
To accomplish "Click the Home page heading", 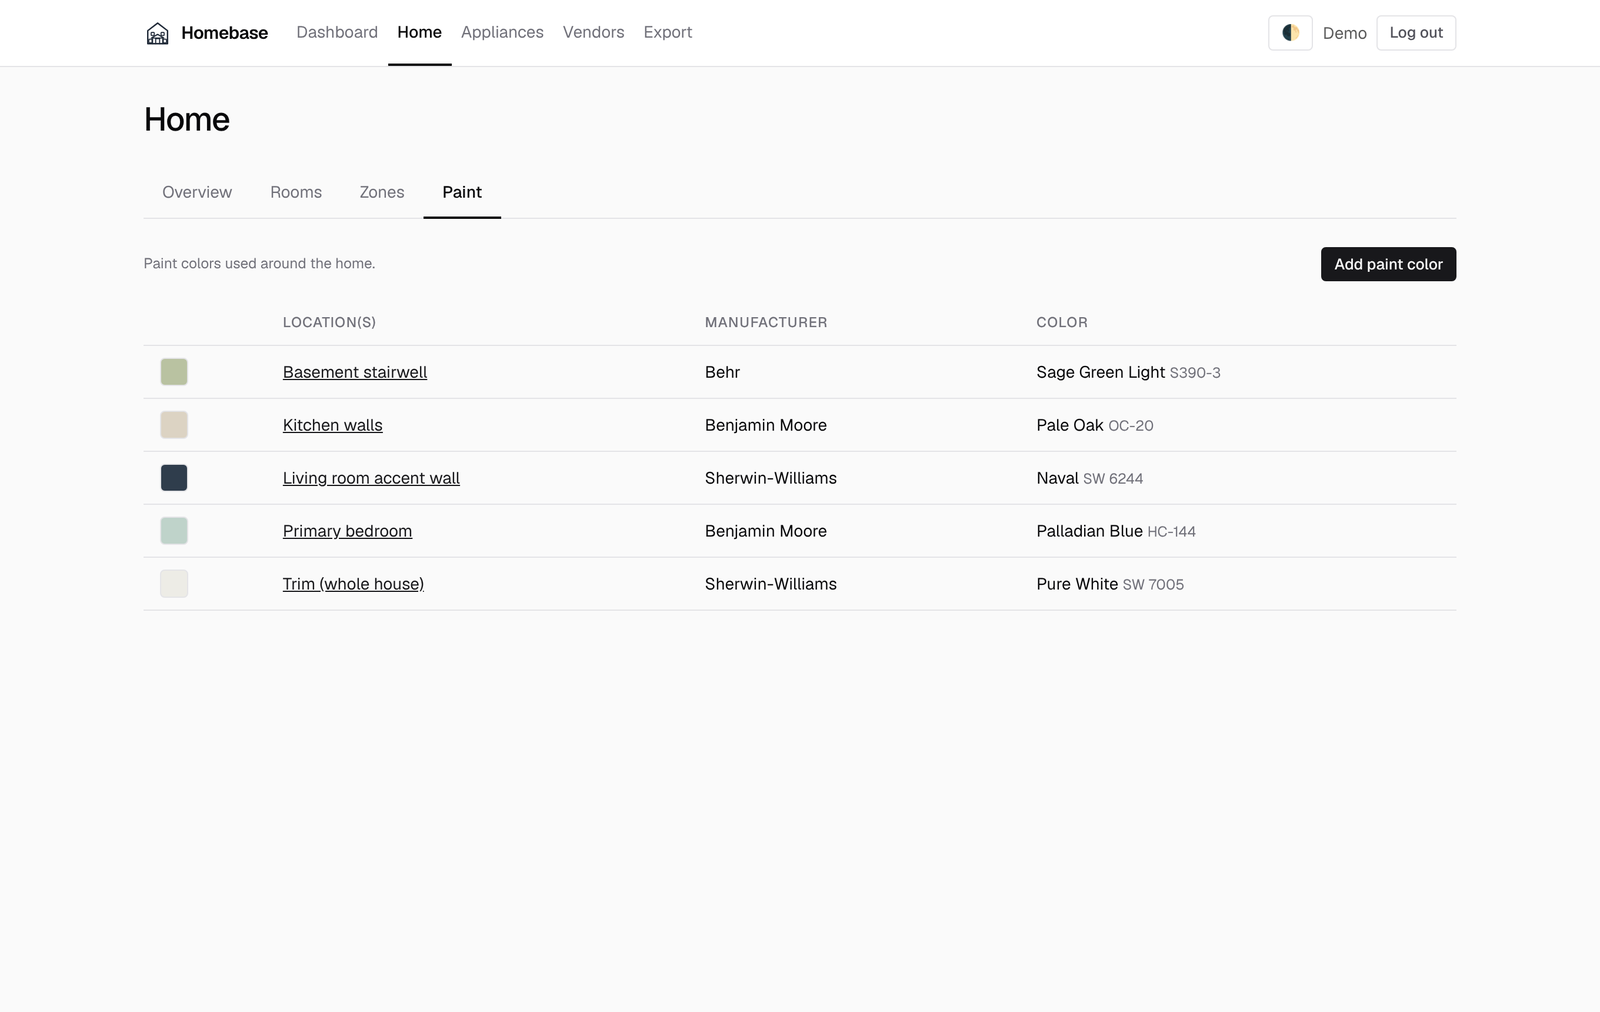I will 187,120.
